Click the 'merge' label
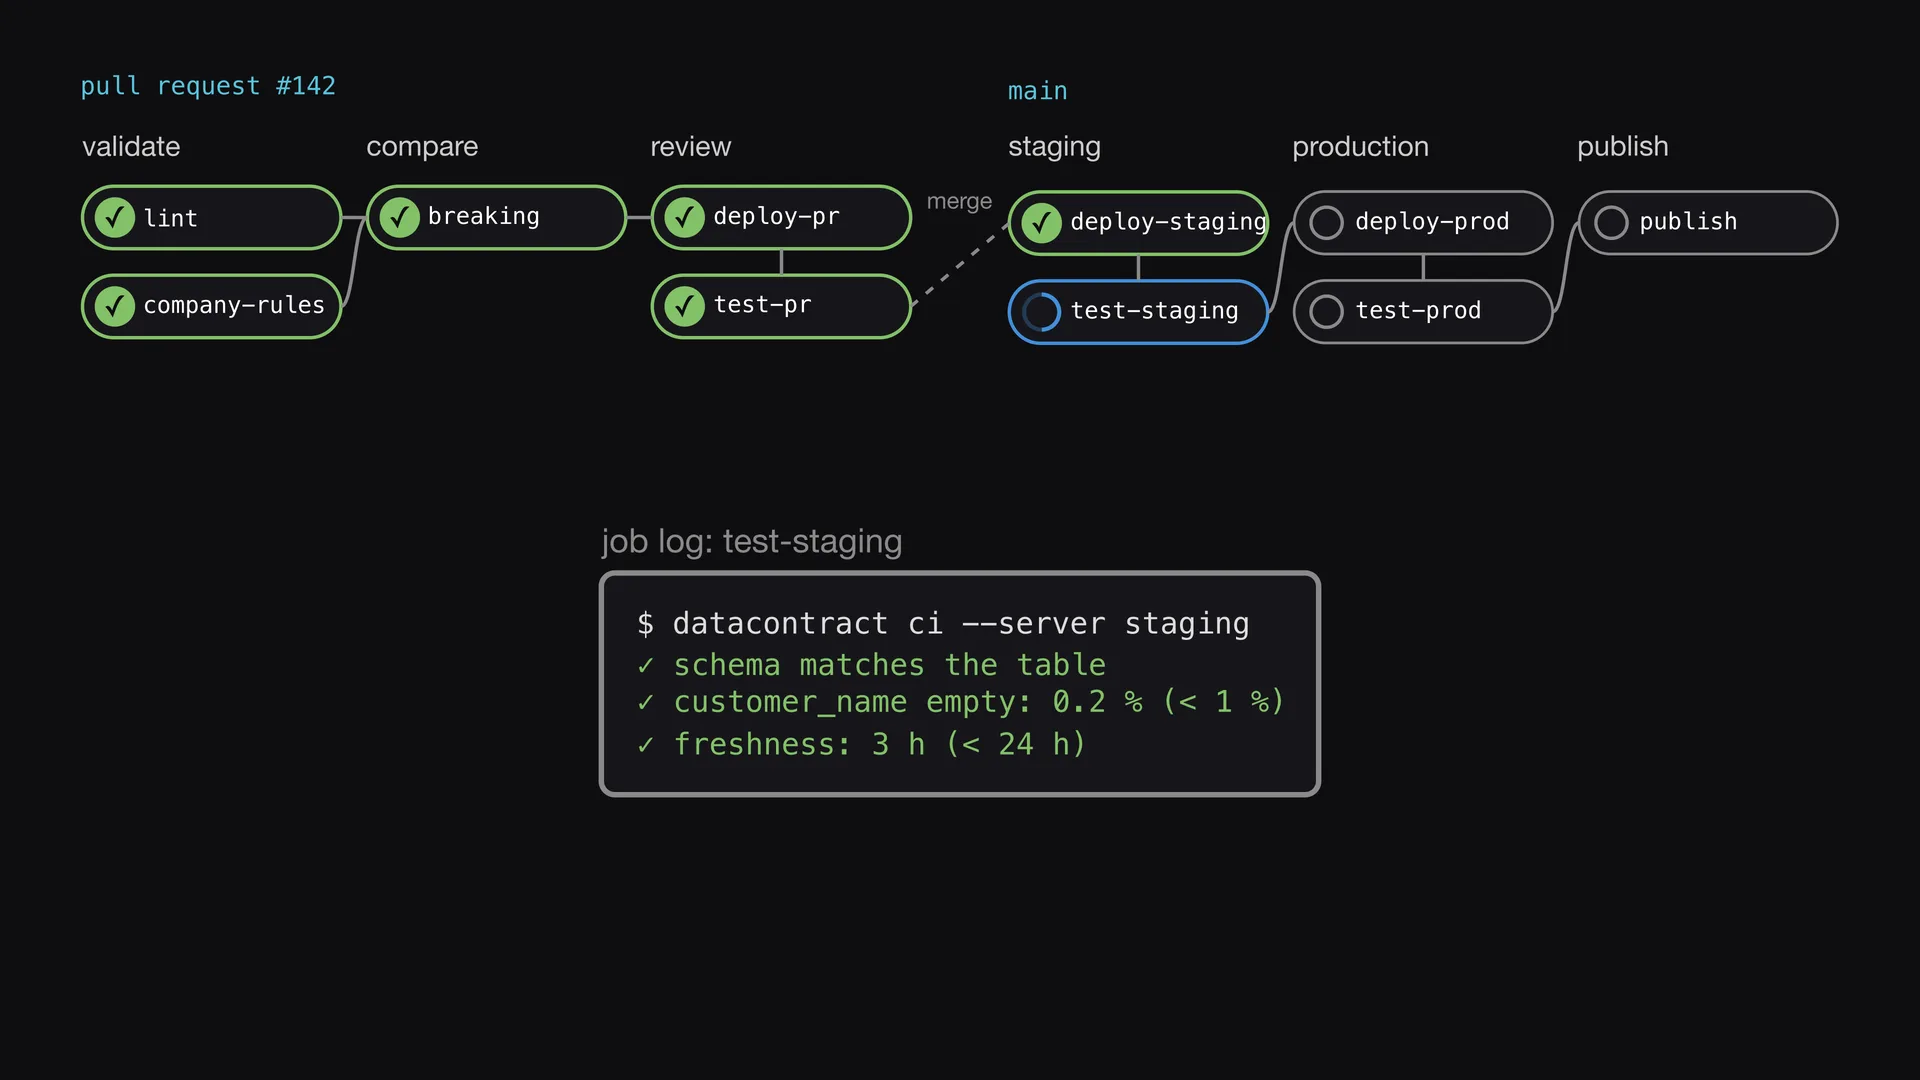The height and width of the screenshot is (1080, 1920). (x=959, y=201)
